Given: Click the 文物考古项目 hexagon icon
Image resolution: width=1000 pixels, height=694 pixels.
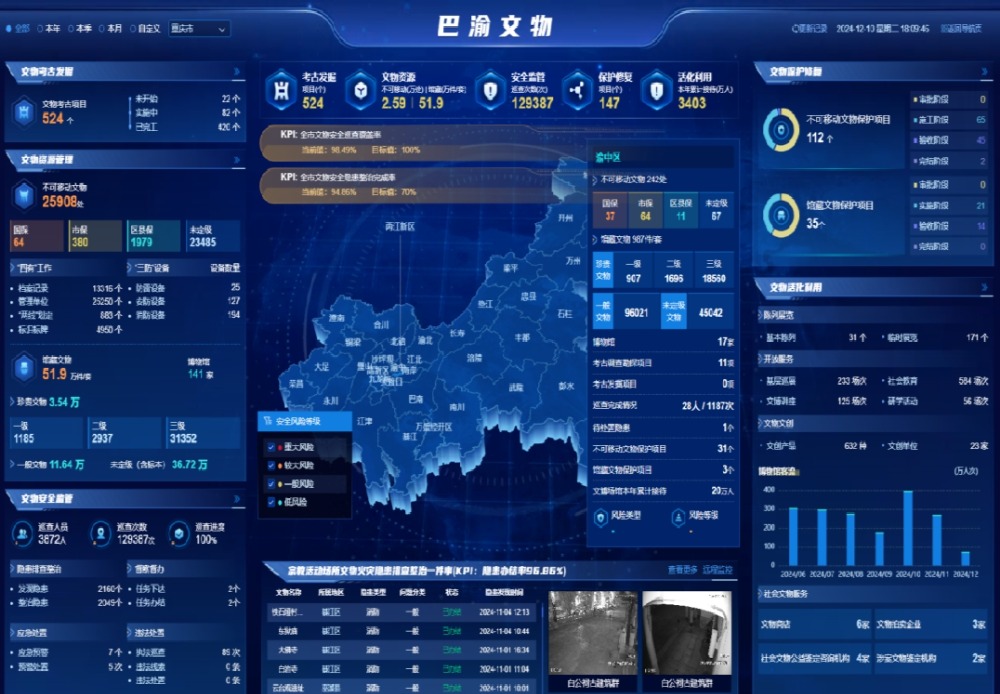Looking at the screenshot, I should point(24,110).
